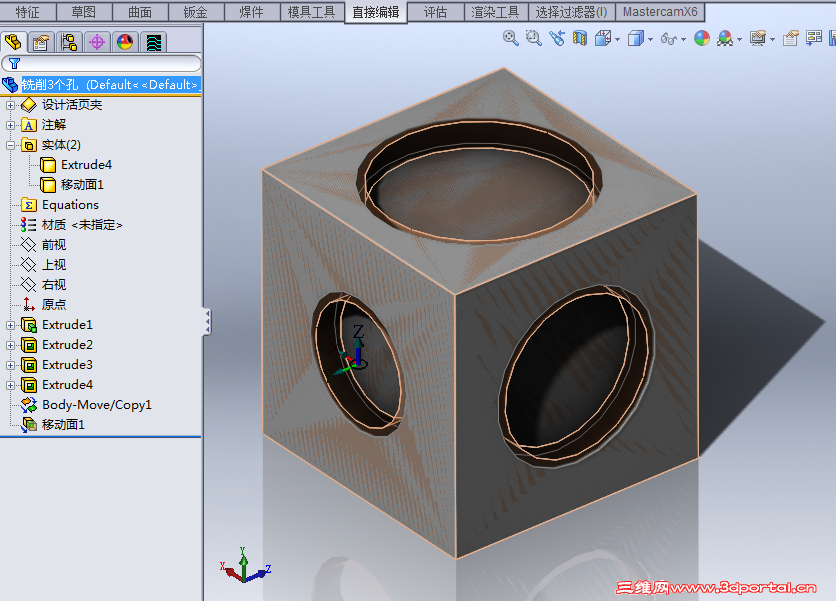Switch to the MastercamX6 tab
The width and height of the screenshot is (836, 601).
coord(660,12)
